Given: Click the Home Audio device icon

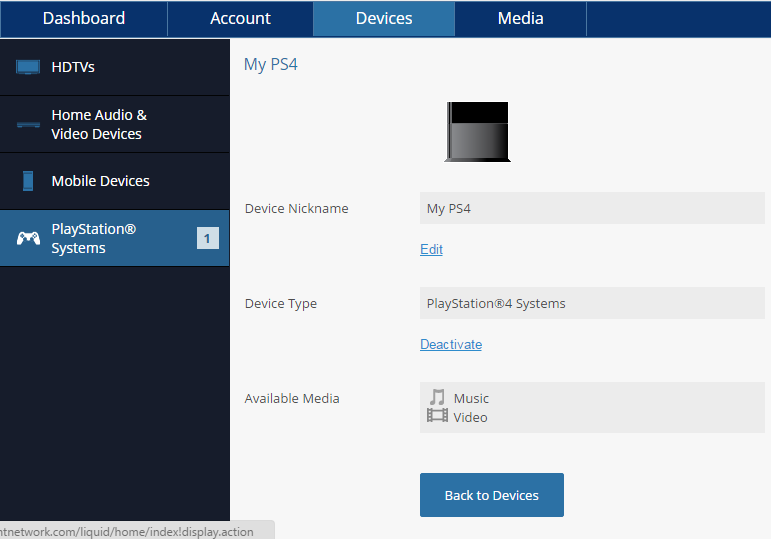Looking at the screenshot, I should (x=28, y=124).
